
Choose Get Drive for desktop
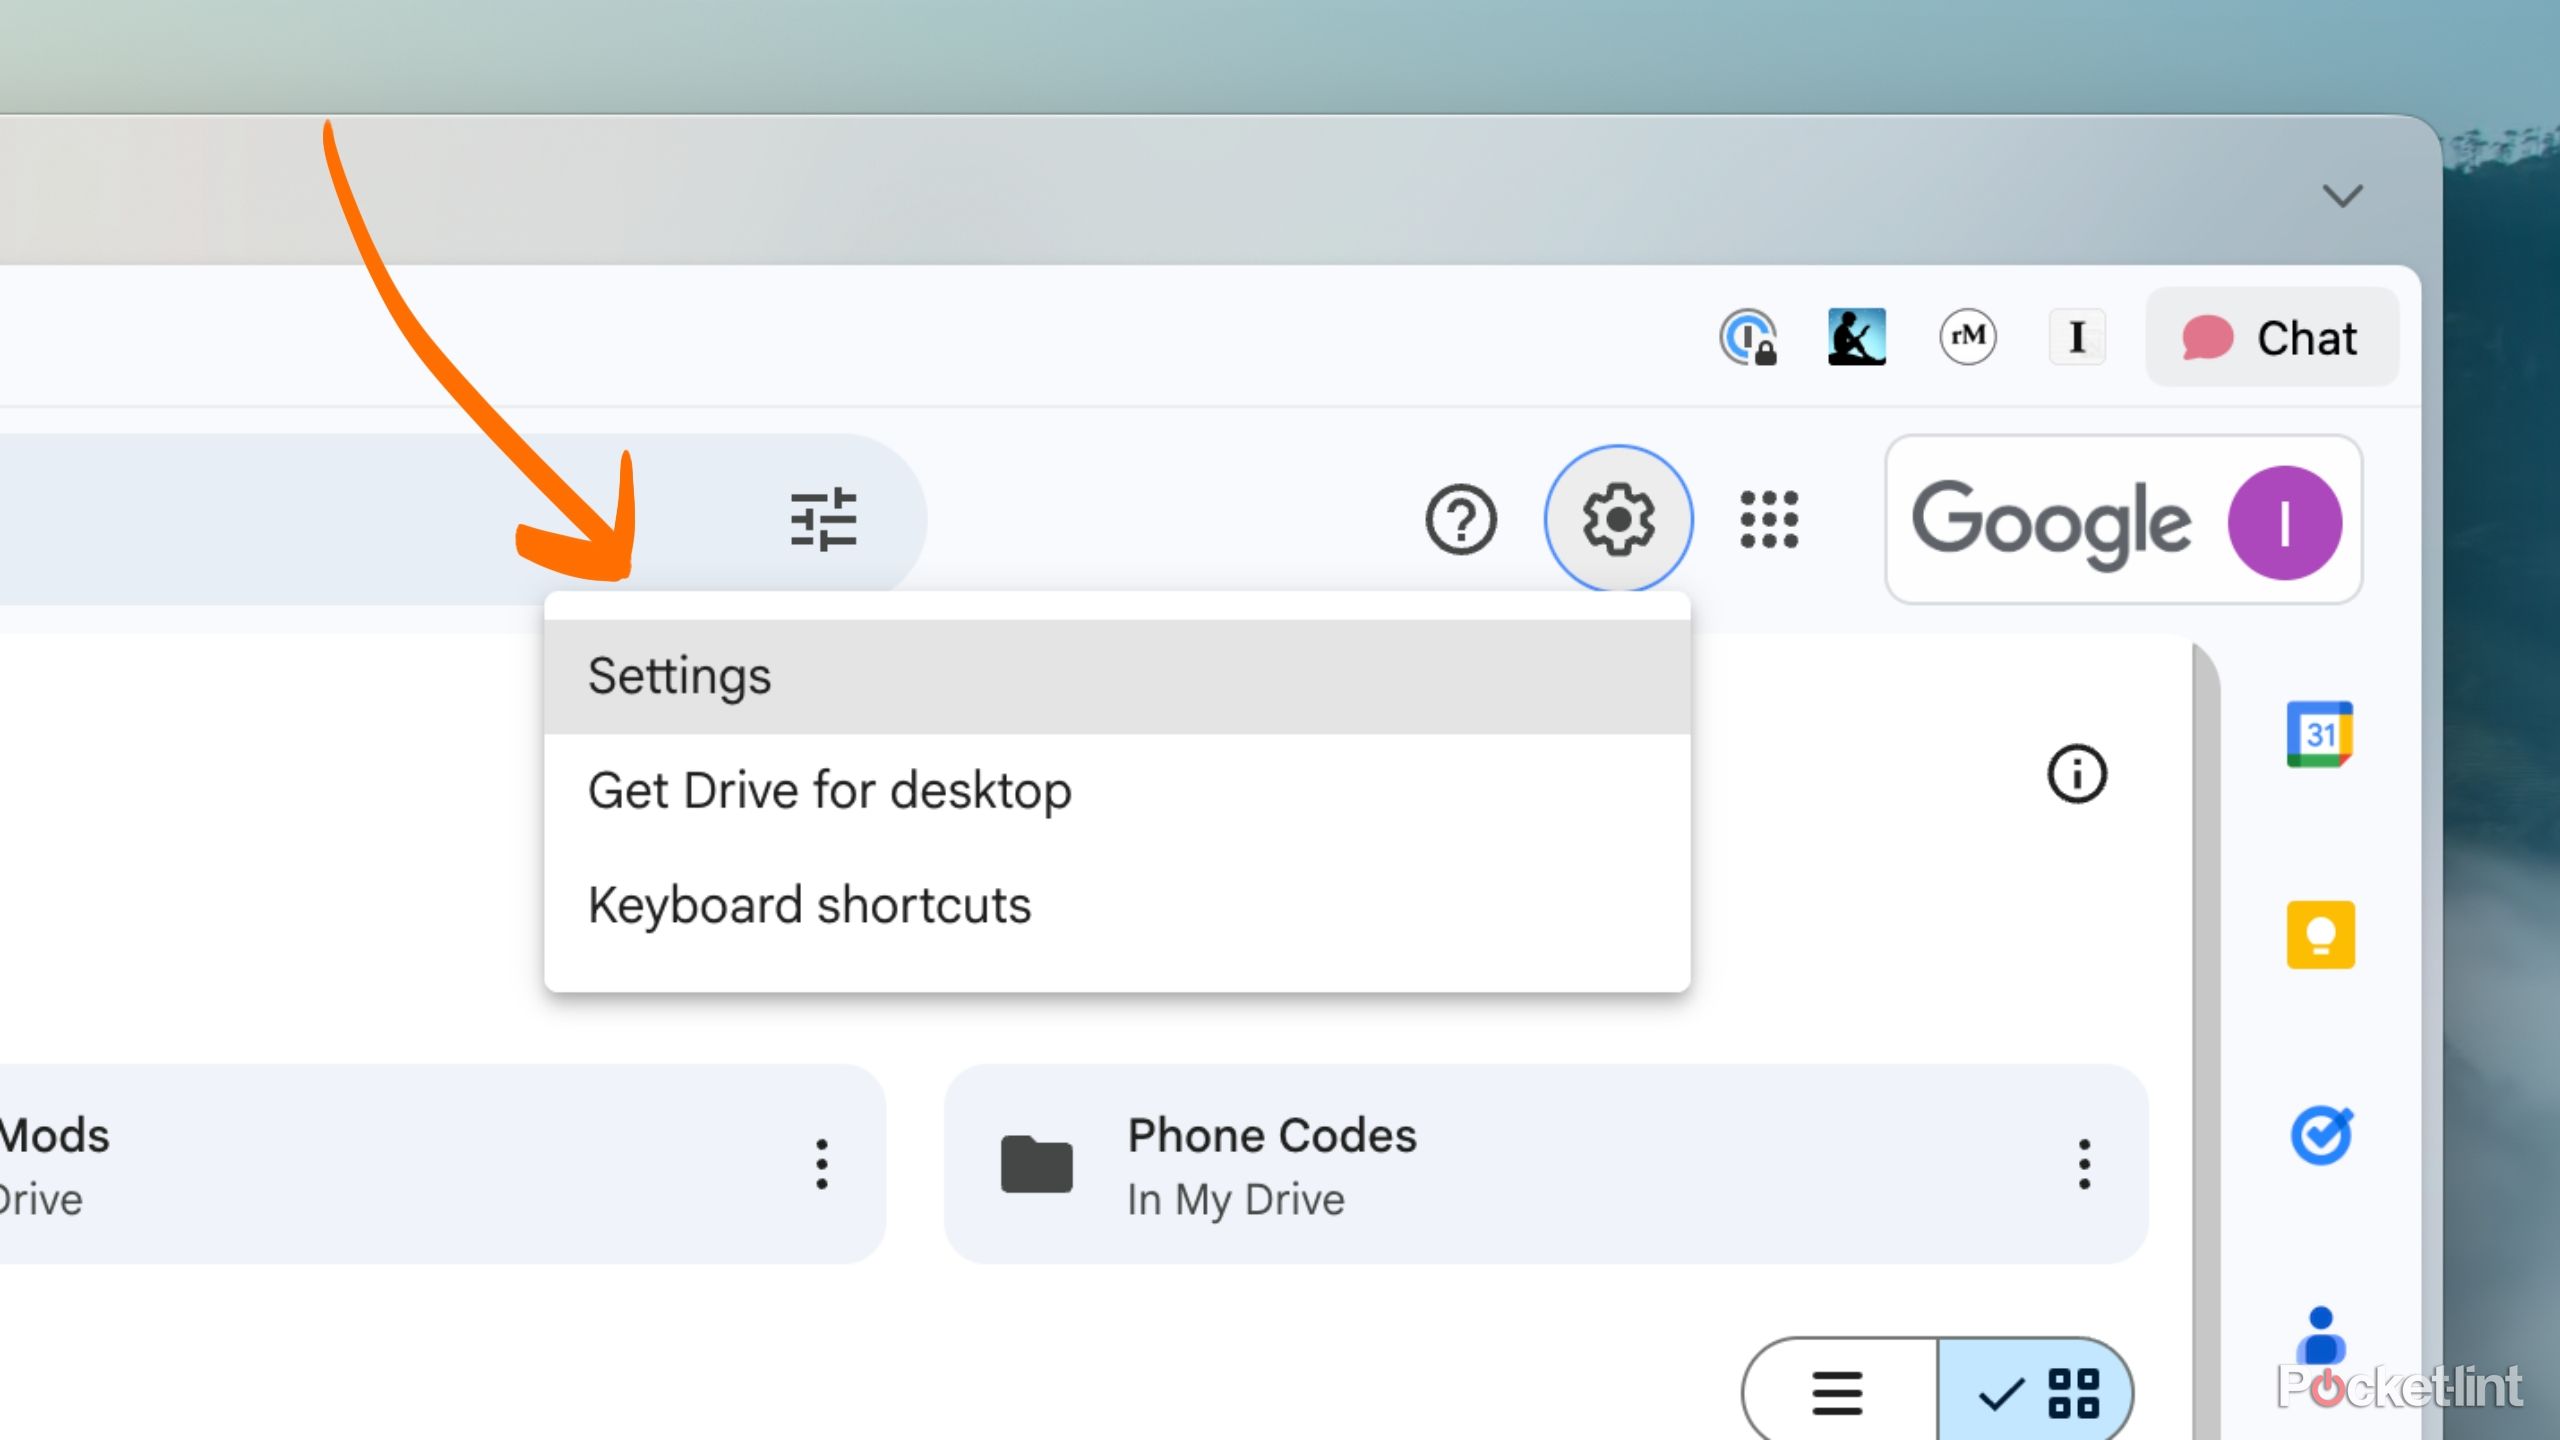click(x=830, y=791)
